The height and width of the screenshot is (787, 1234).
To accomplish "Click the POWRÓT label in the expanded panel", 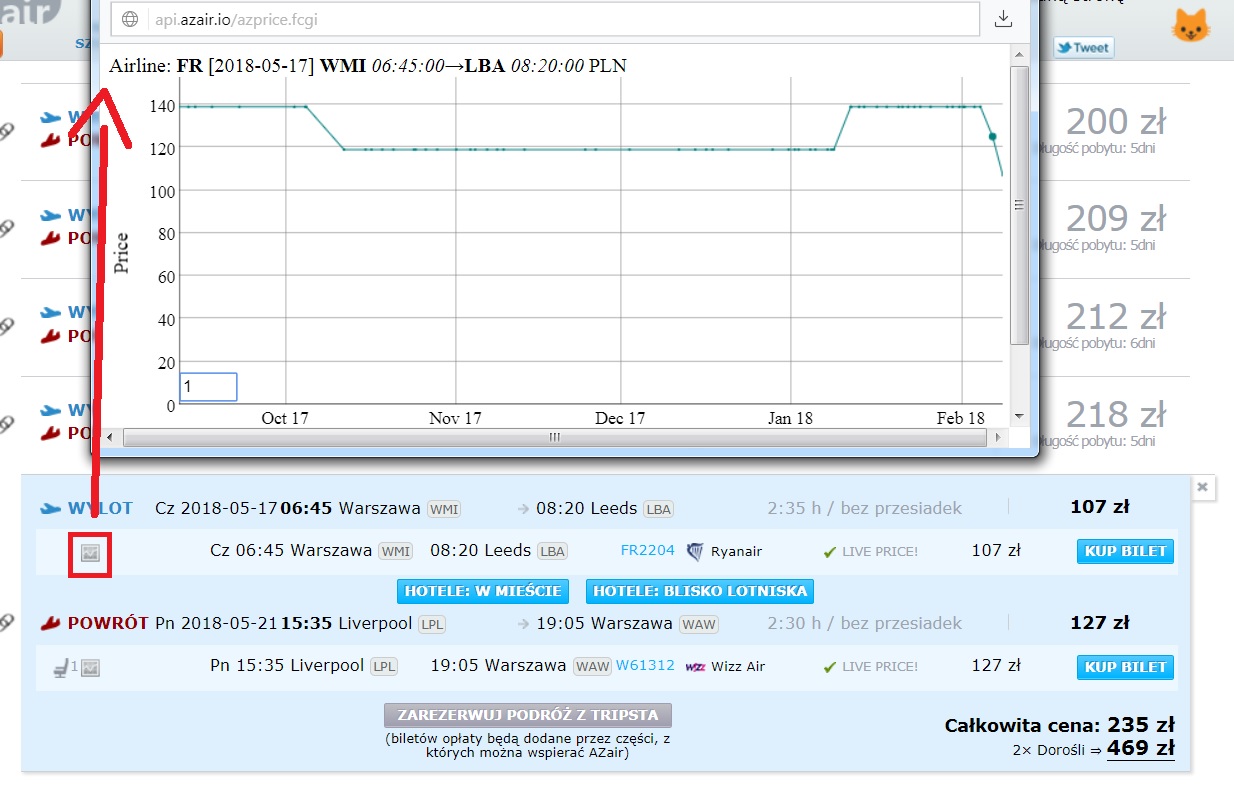I will tap(109, 623).
